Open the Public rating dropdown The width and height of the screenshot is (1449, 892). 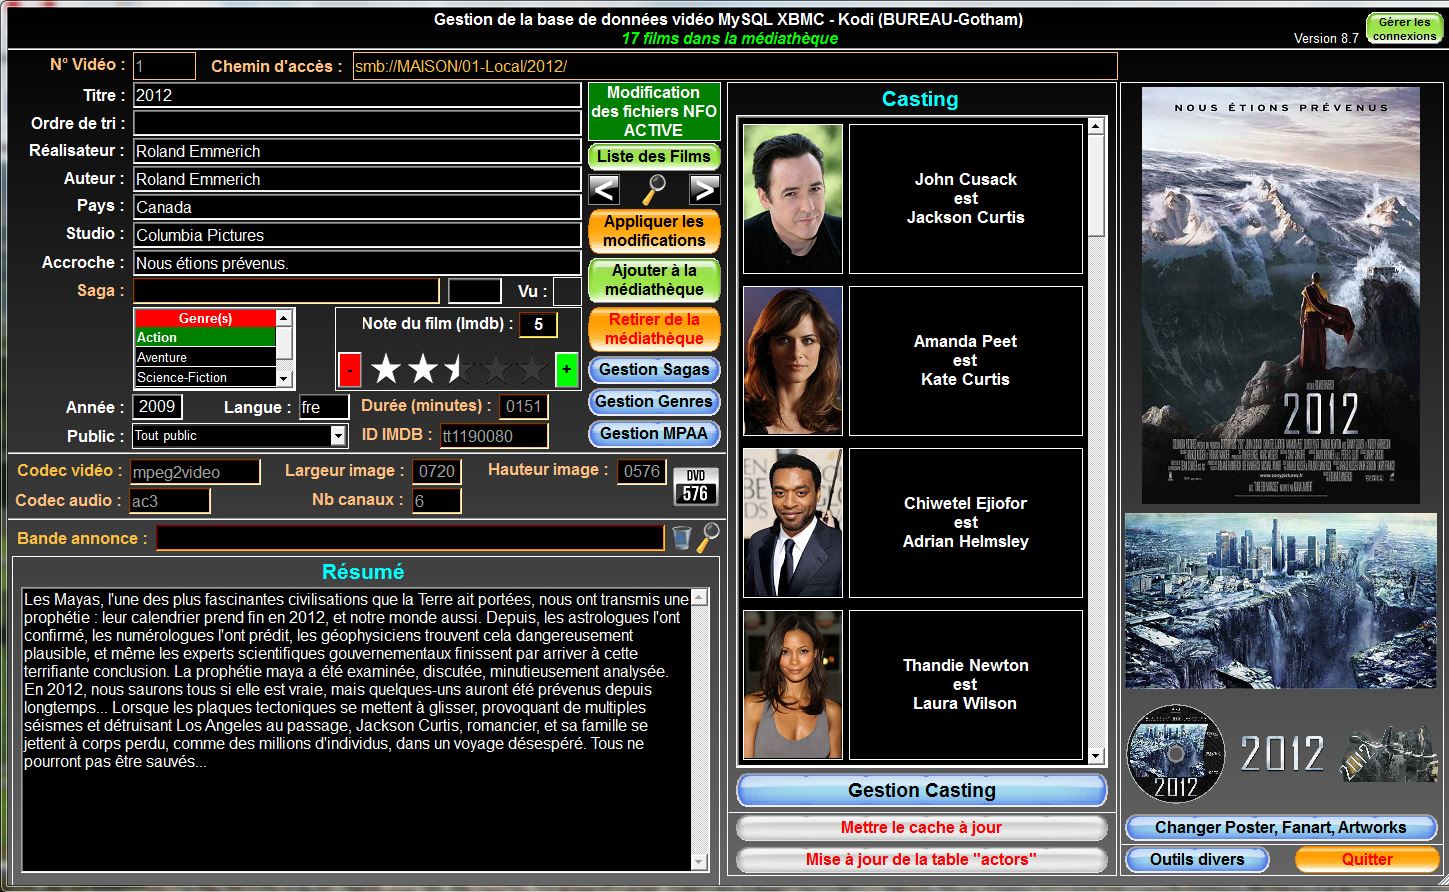pyautogui.click(x=338, y=436)
